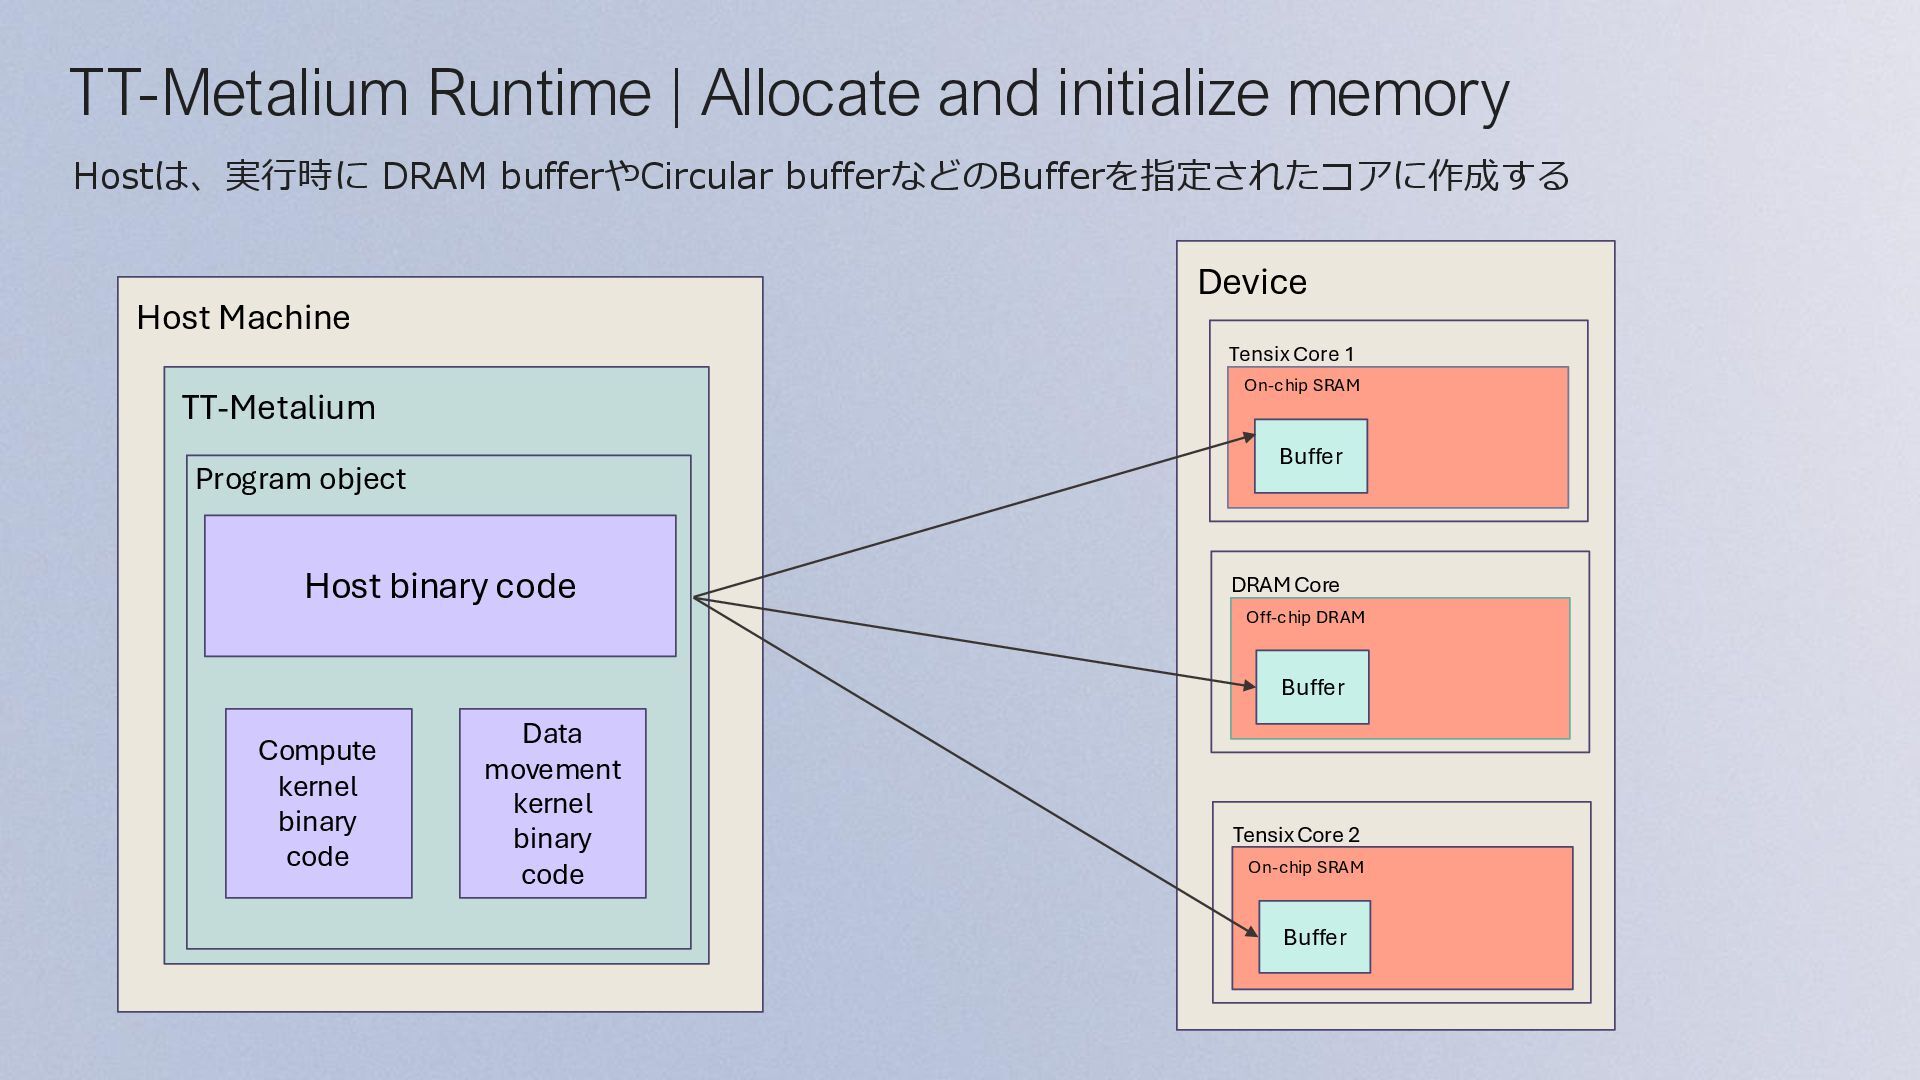
Task: Click the 'Device' label
Action: click(x=1252, y=282)
